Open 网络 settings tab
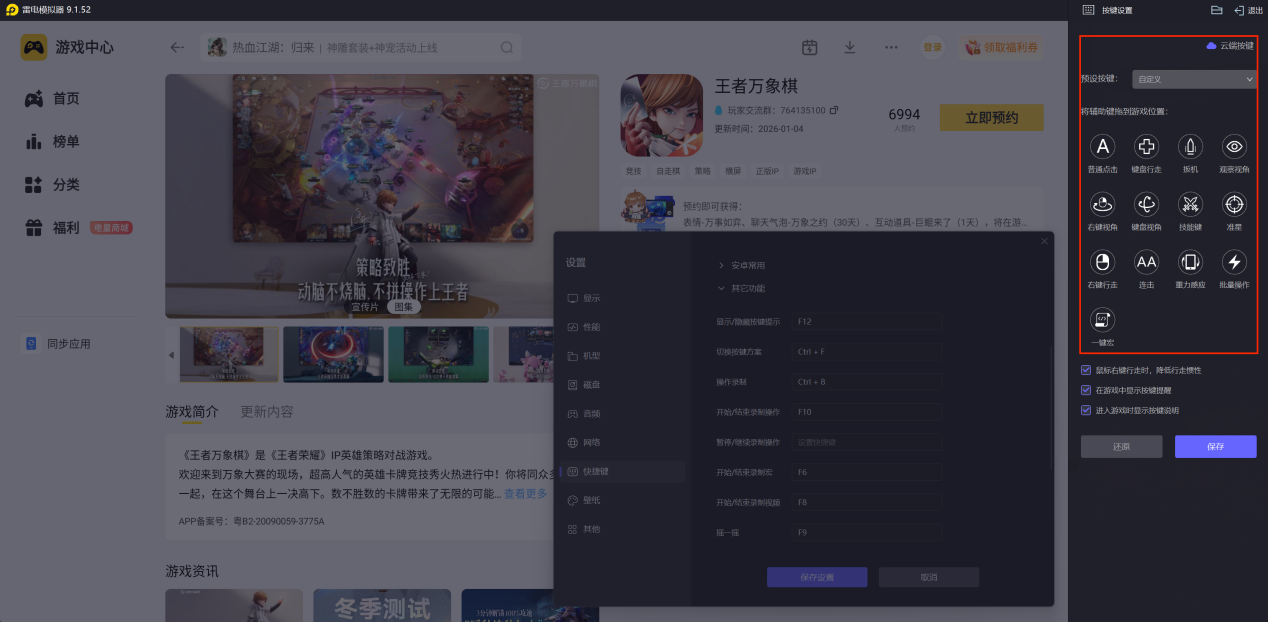Screen dimensions: 1268x622 tap(620, 442)
